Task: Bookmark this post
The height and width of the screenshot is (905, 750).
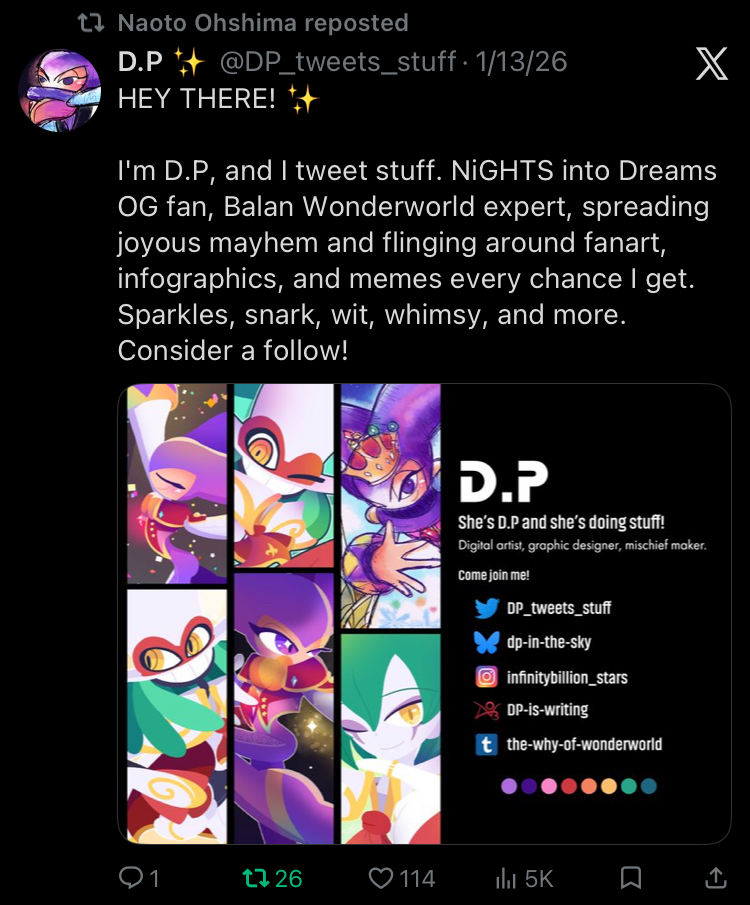Action: tap(630, 878)
